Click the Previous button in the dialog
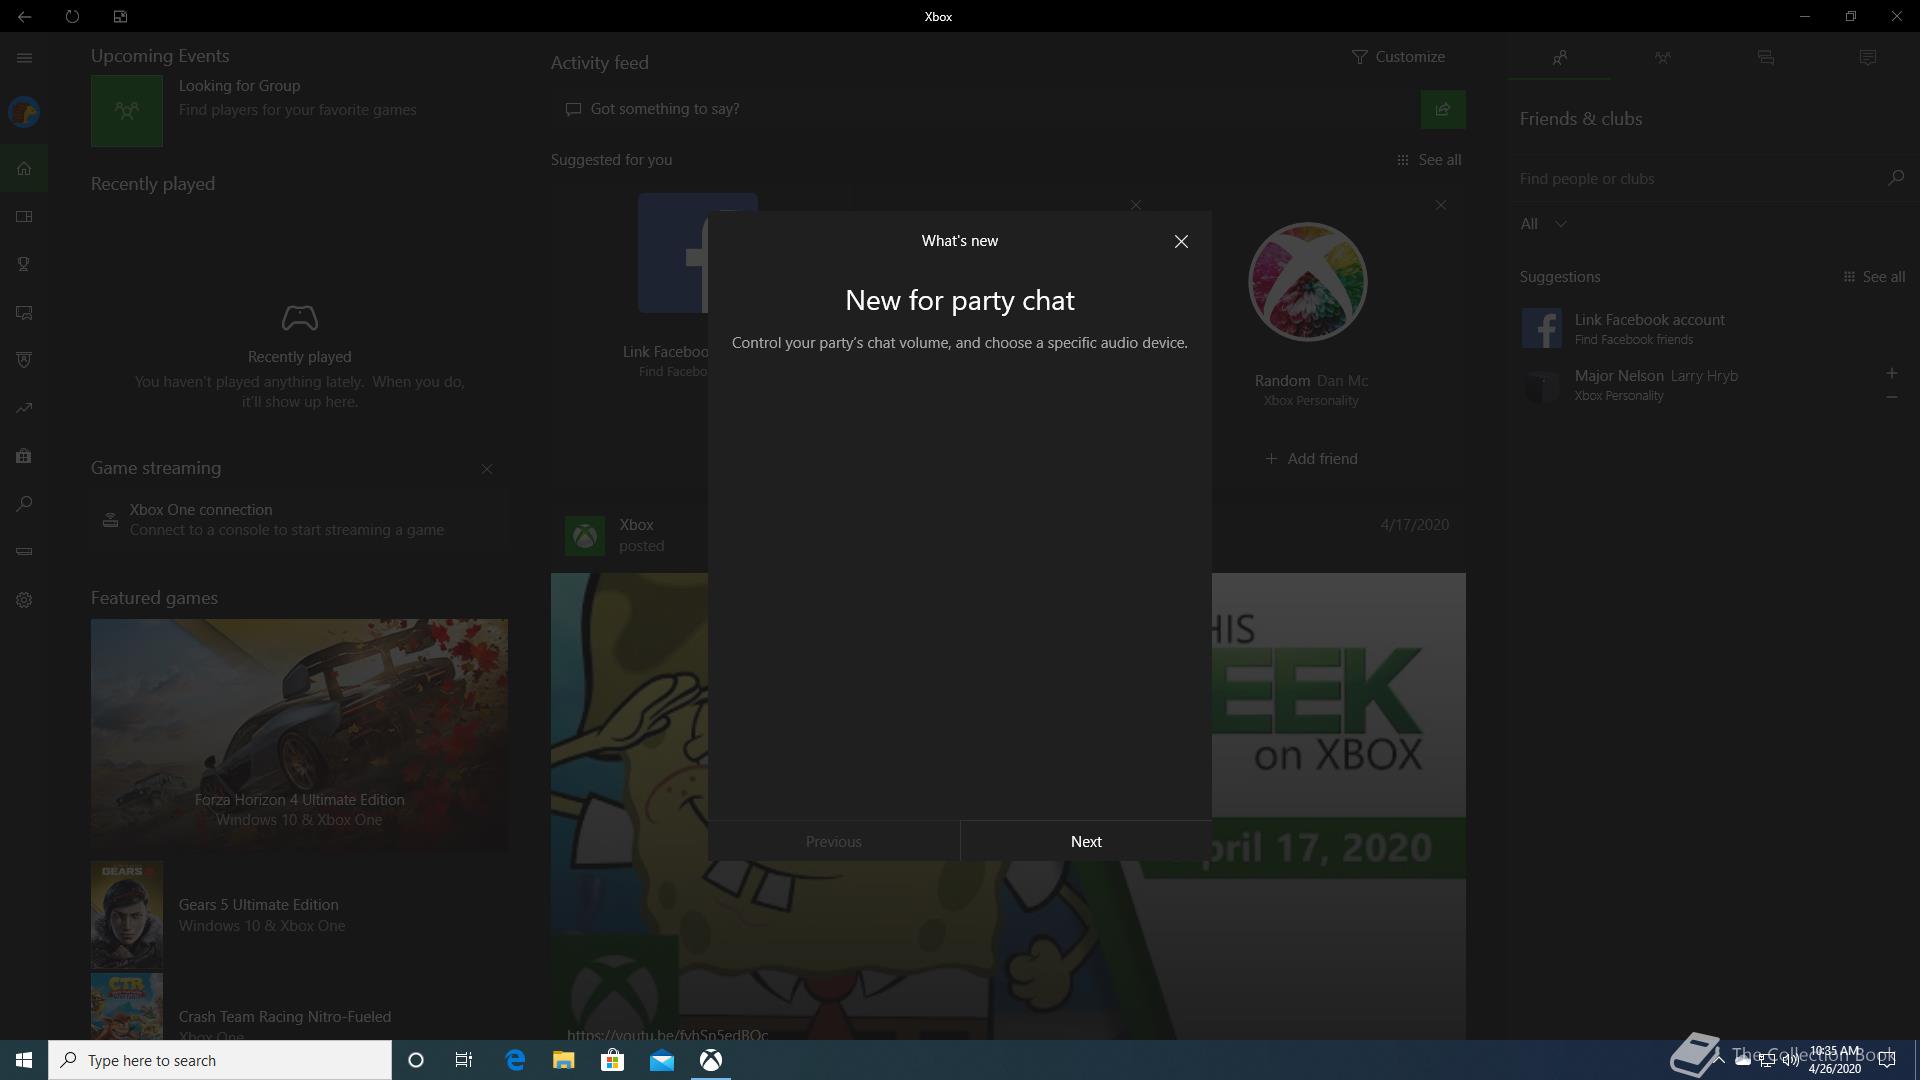Image resolution: width=1920 pixels, height=1080 pixels. tap(834, 841)
